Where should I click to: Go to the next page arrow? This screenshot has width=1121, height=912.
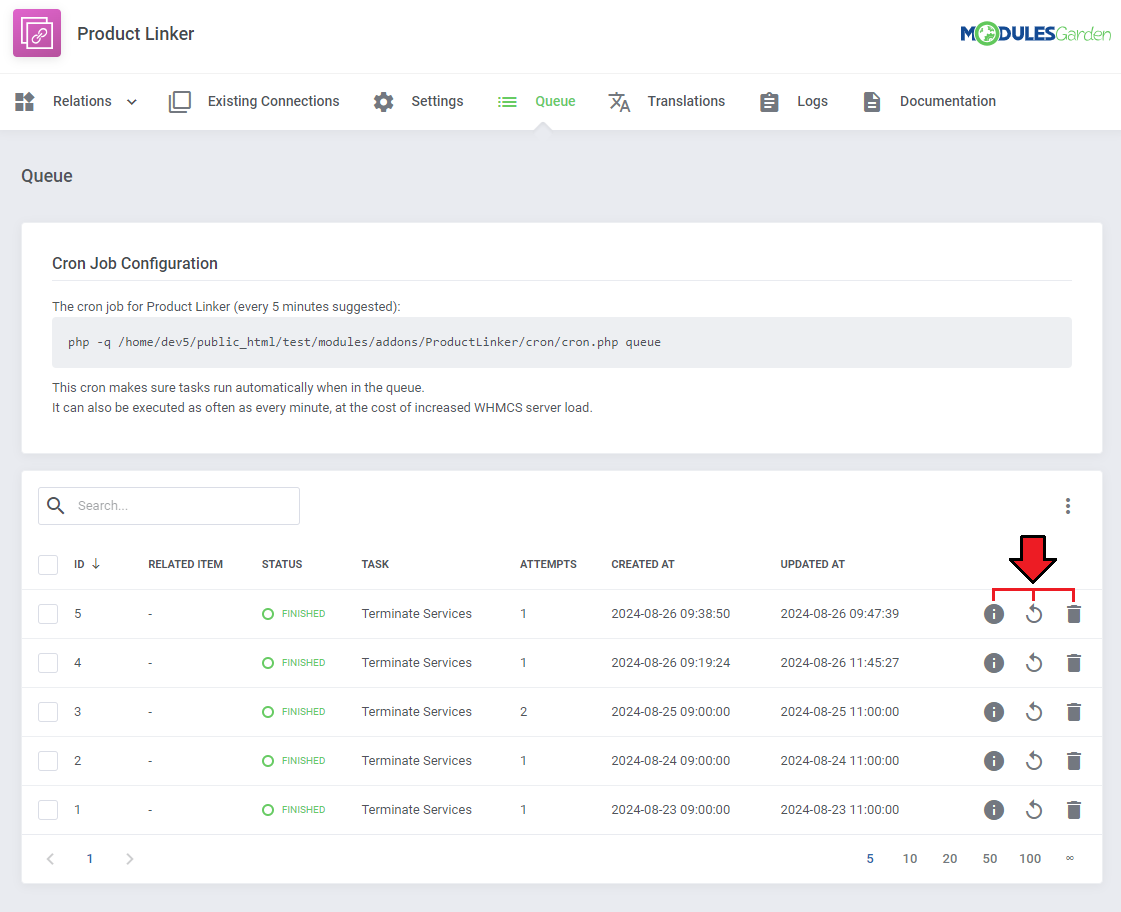click(129, 858)
